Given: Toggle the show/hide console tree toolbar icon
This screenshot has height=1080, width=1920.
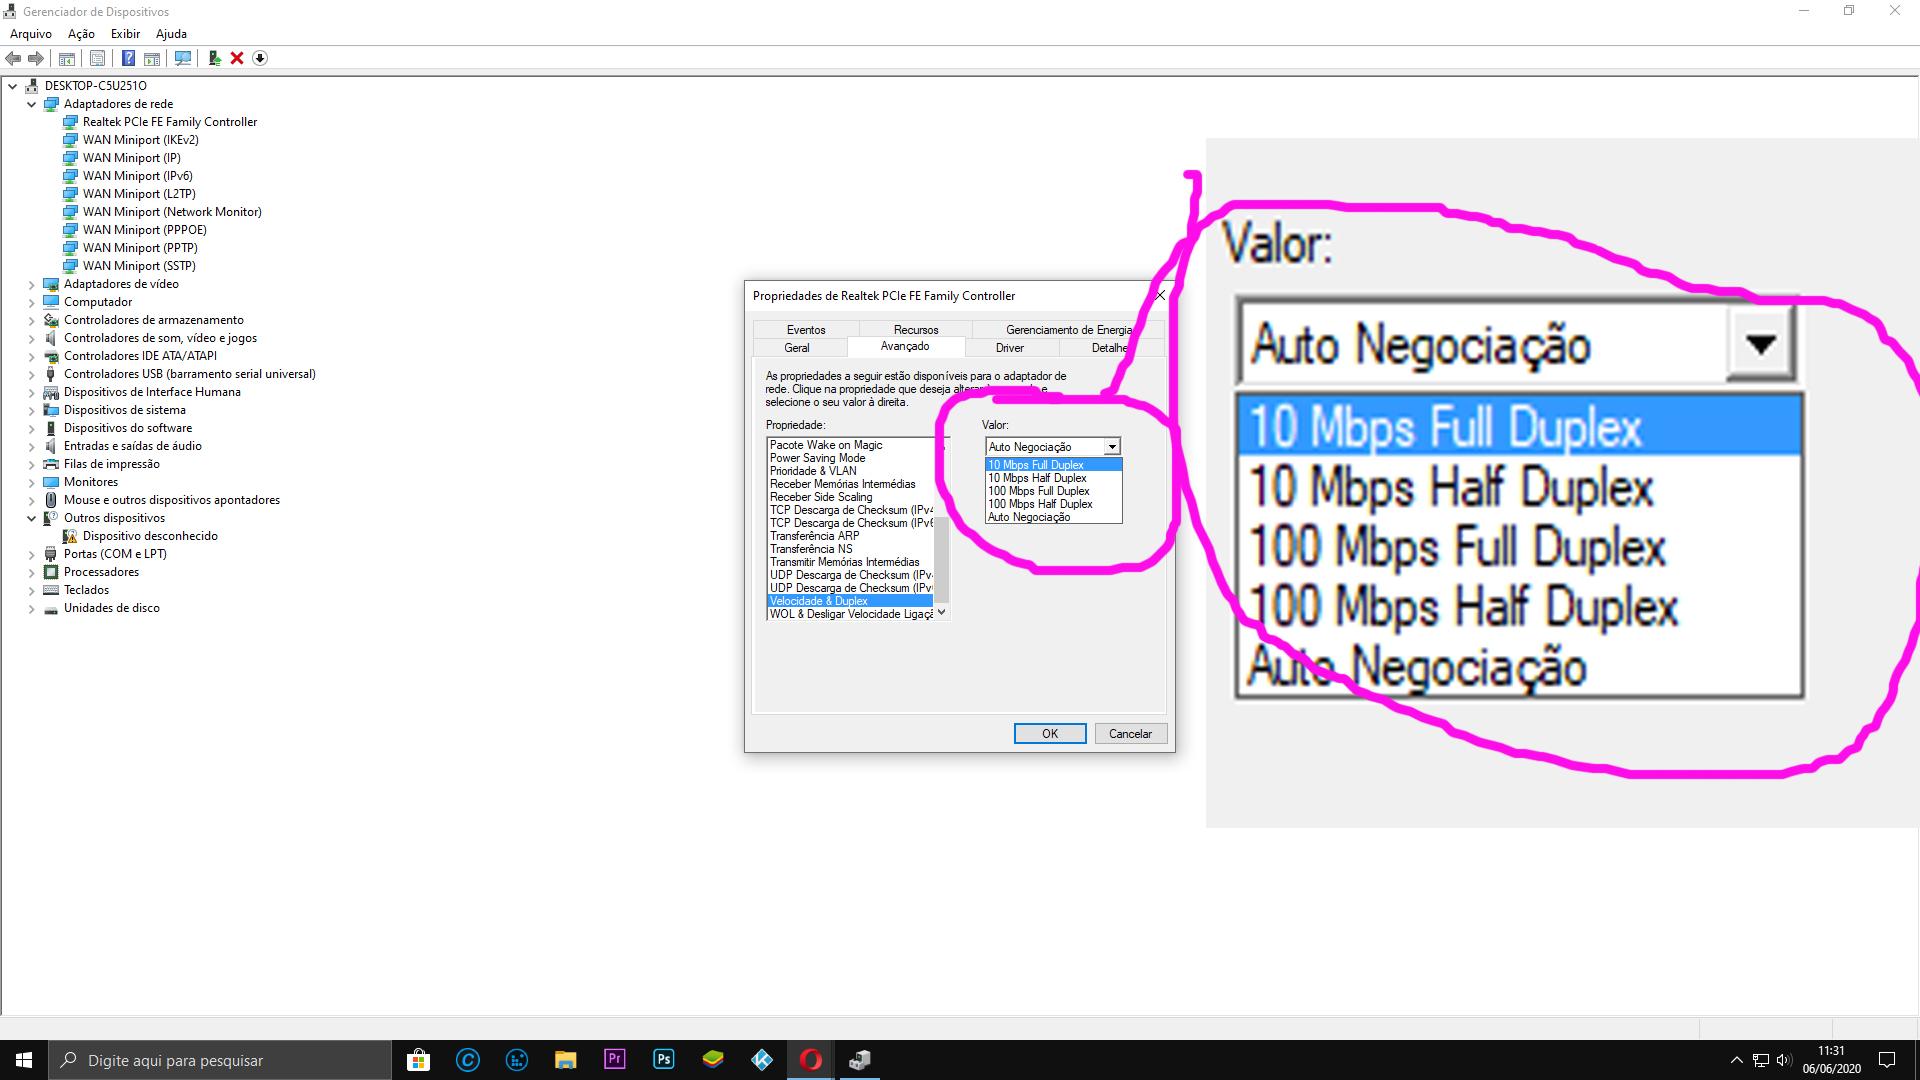Looking at the screenshot, I should tap(67, 58).
